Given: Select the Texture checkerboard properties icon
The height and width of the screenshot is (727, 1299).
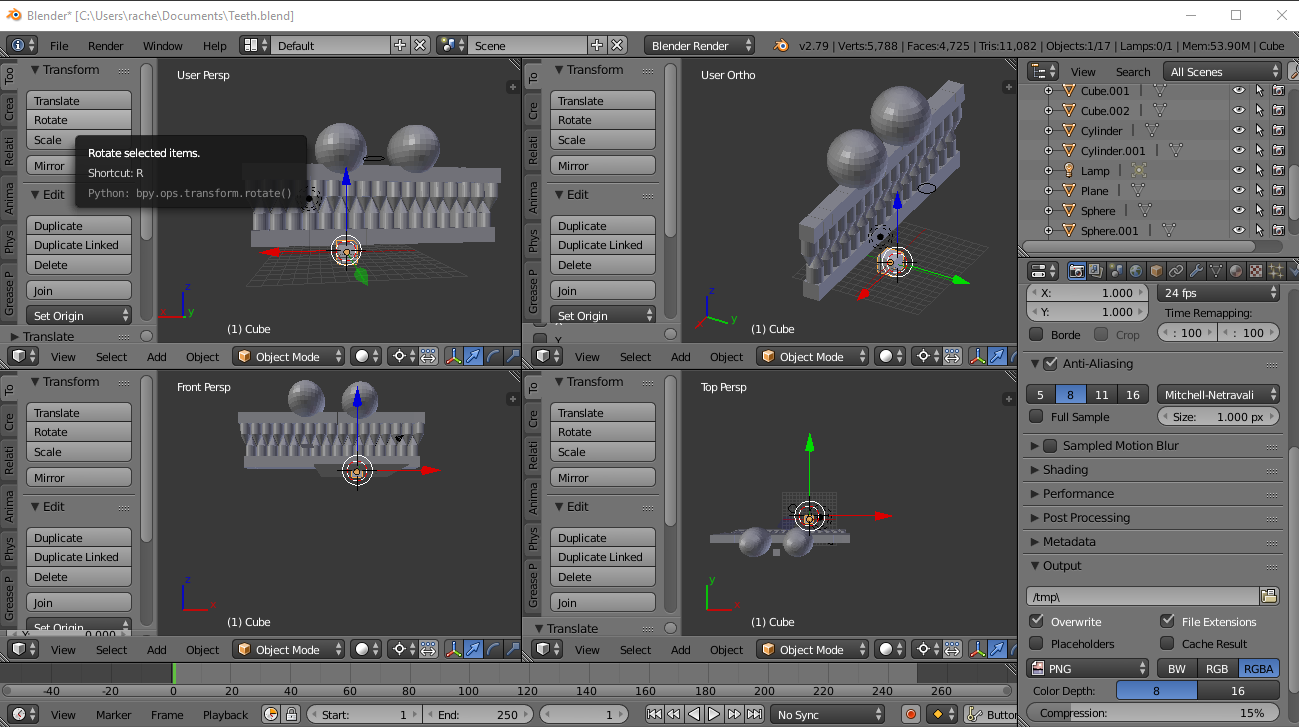Looking at the screenshot, I should coord(1256,271).
